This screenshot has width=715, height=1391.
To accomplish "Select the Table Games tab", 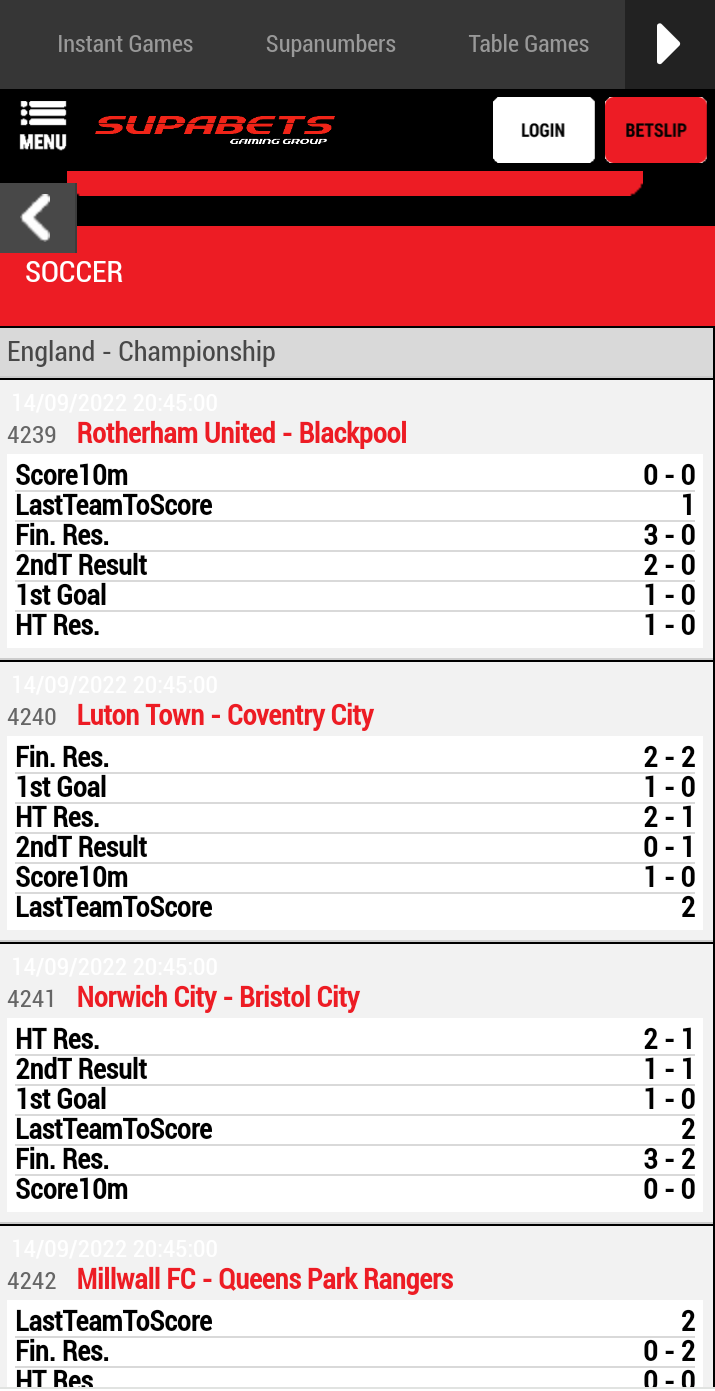I will point(529,44).
